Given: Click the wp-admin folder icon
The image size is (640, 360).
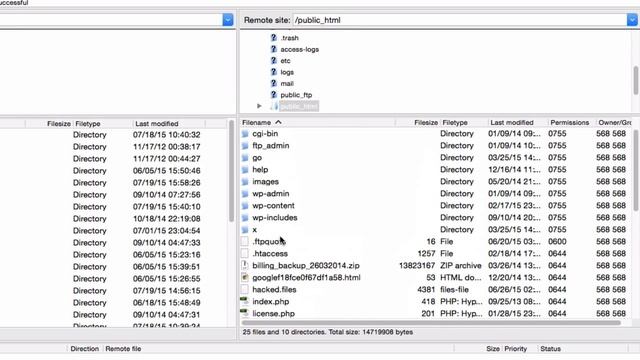Looking at the screenshot, I should coord(245,194).
